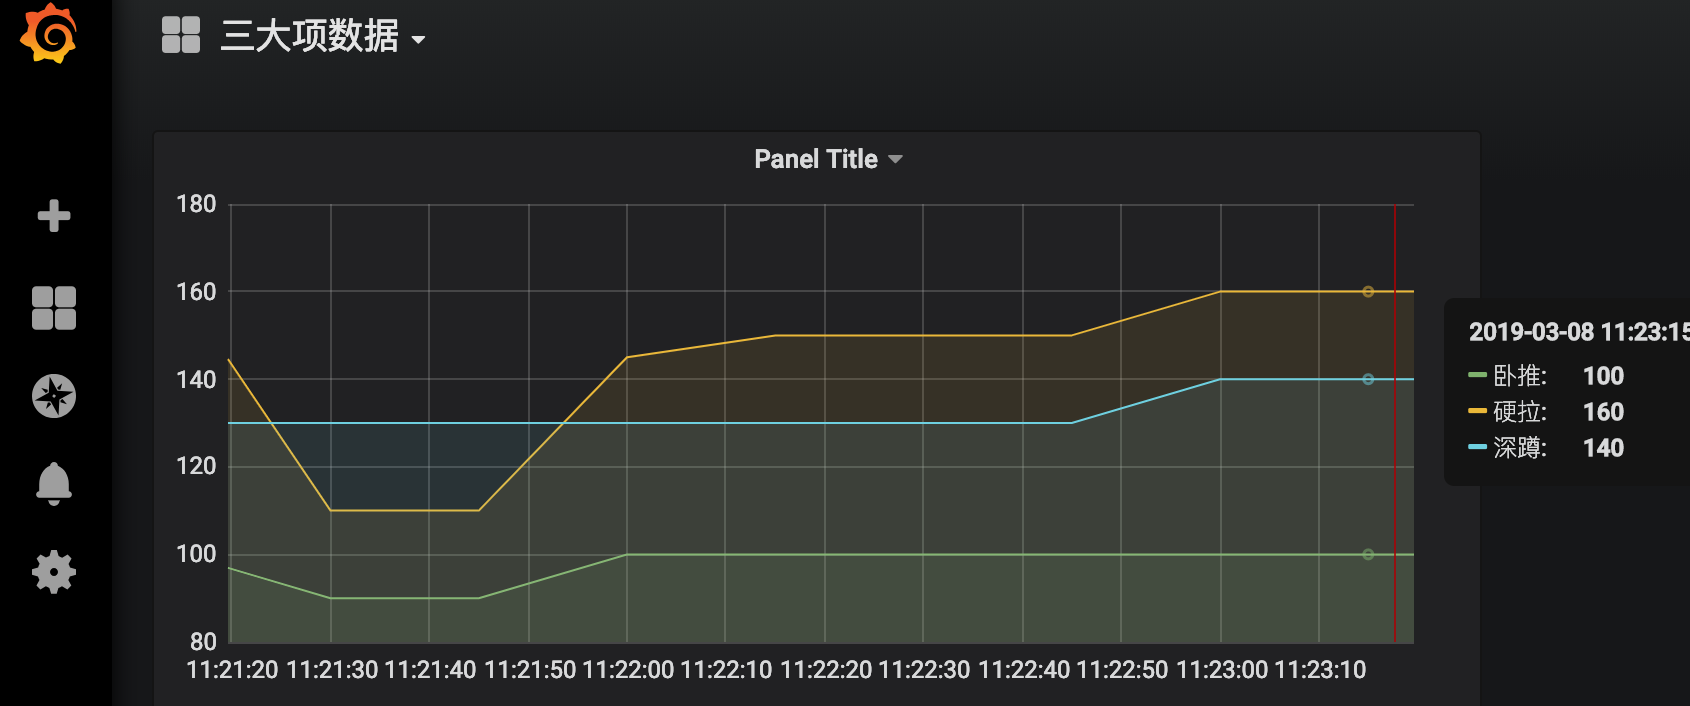
Task: Click the red vertical crosshair line
Action: 1395,470
